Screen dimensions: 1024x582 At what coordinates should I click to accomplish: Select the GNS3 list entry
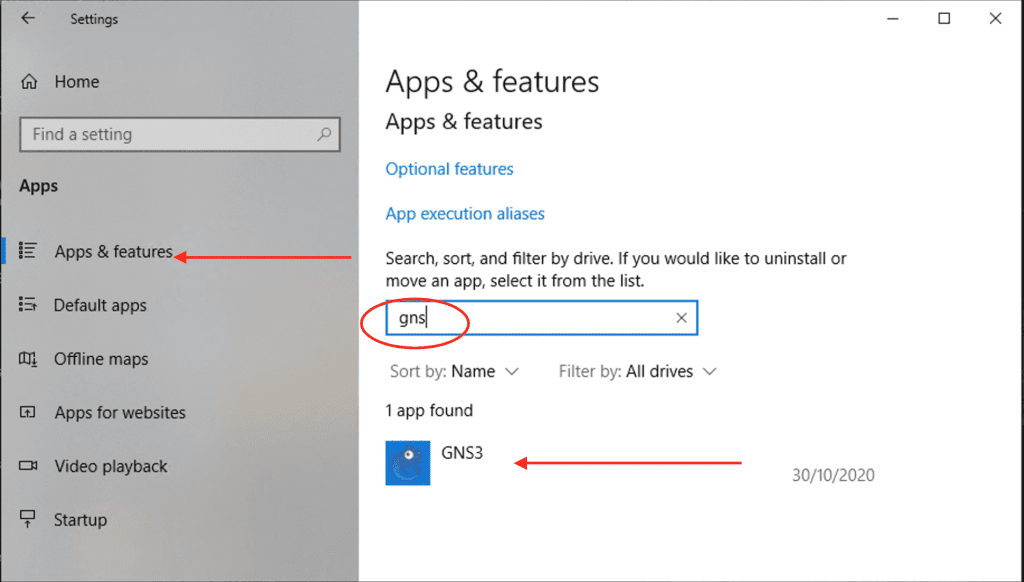460,452
